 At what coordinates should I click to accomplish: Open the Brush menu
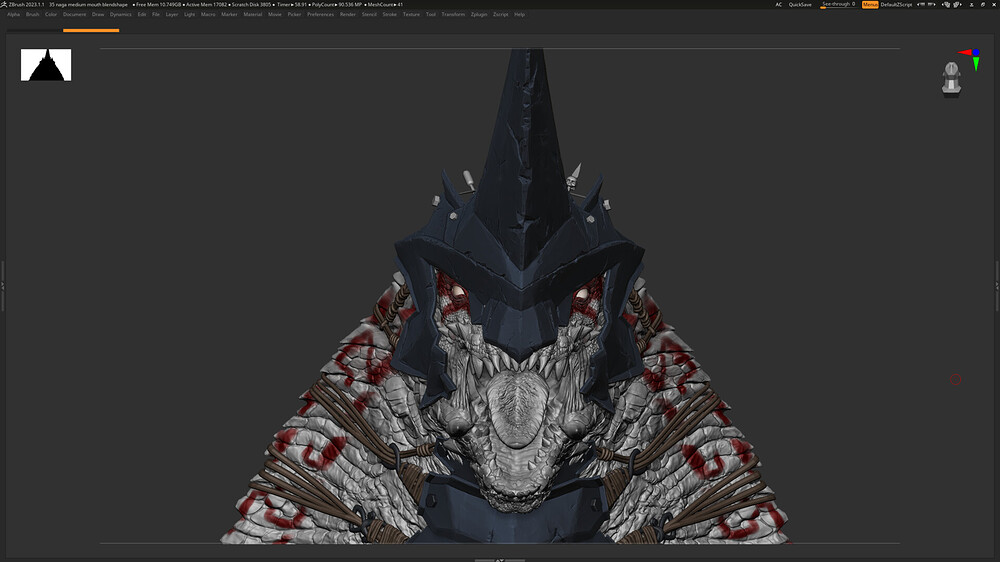click(32, 15)
